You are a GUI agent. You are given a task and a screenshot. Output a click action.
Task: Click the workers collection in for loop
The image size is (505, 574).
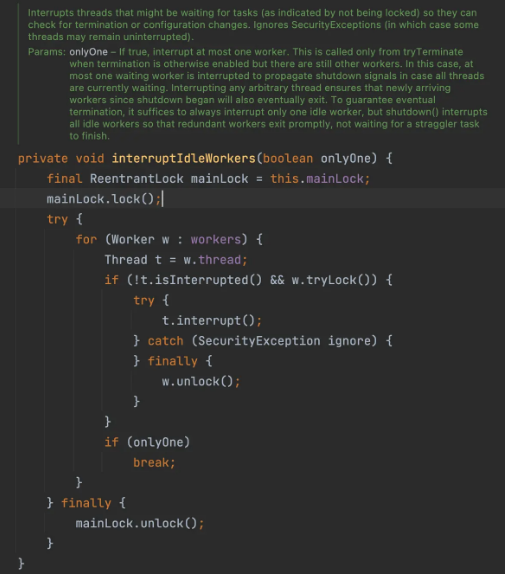(216, 239)
